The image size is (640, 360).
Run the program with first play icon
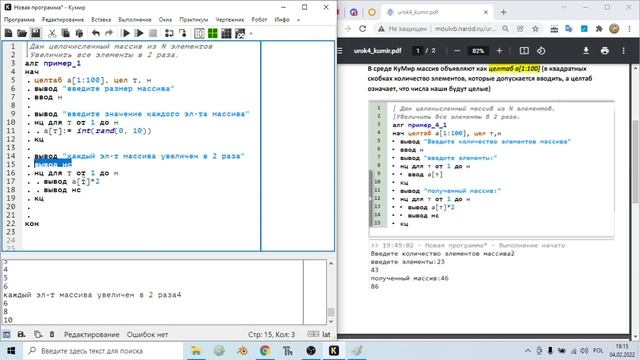pyautogui.click(x=126, y=33)
